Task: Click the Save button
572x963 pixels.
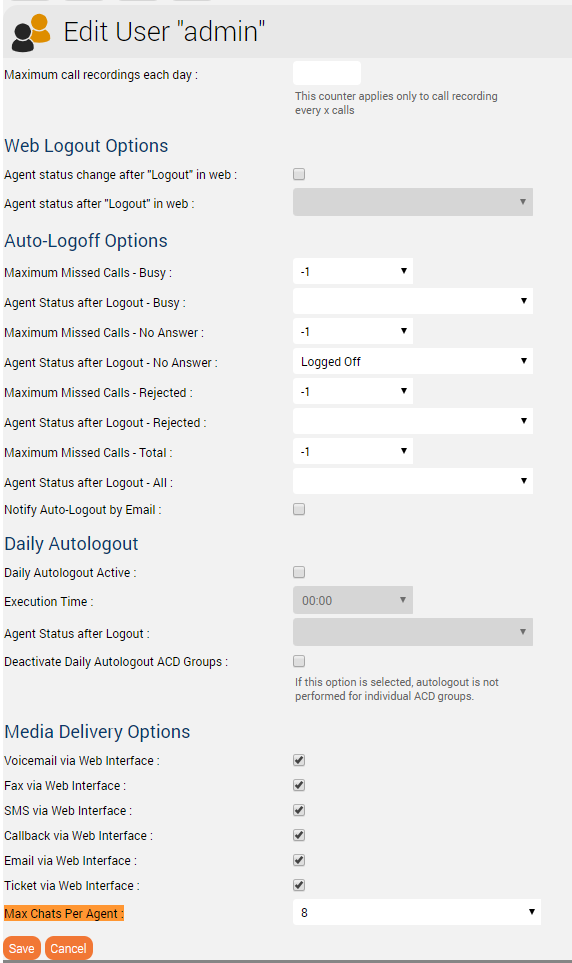Action: [x=22, y=948]
